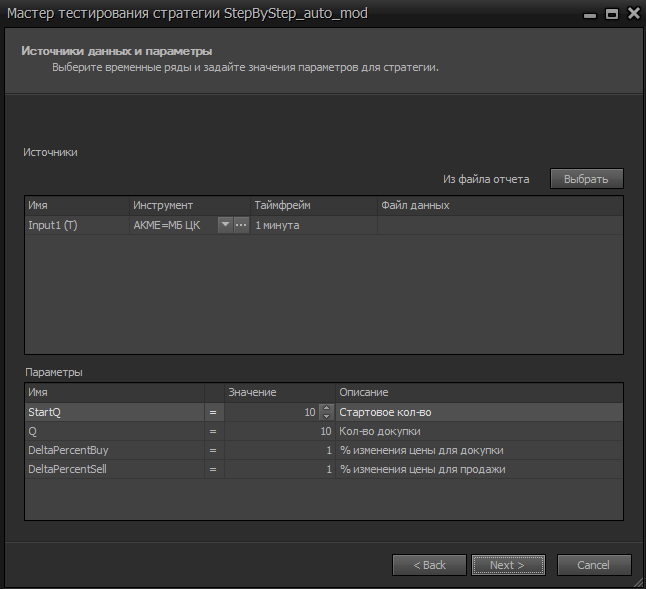This screenshot has height=589, width=646.
Task: Click the Q value cell showing 10
Action: pyautogui.click(x=280, y=431)
